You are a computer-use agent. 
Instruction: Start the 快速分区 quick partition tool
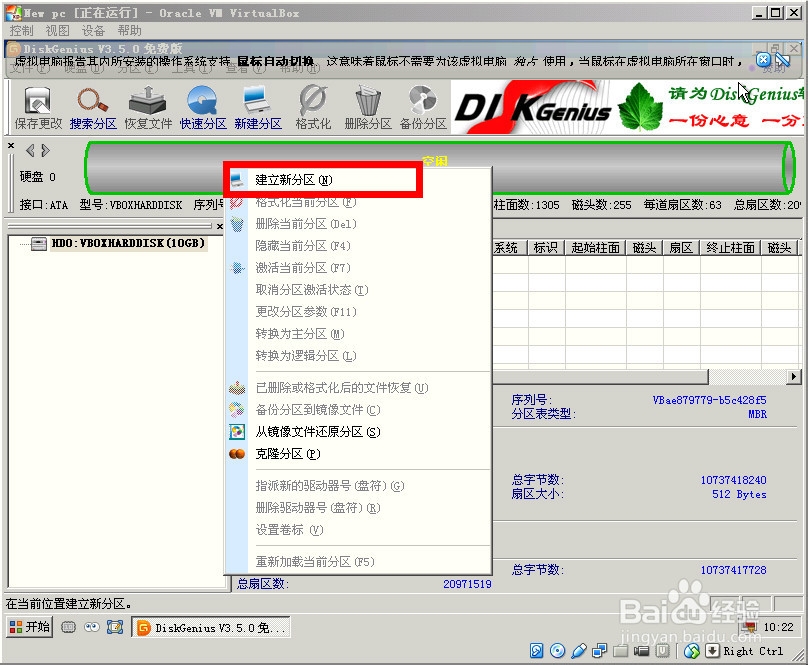pyautogui.click(x=203, y=107)
